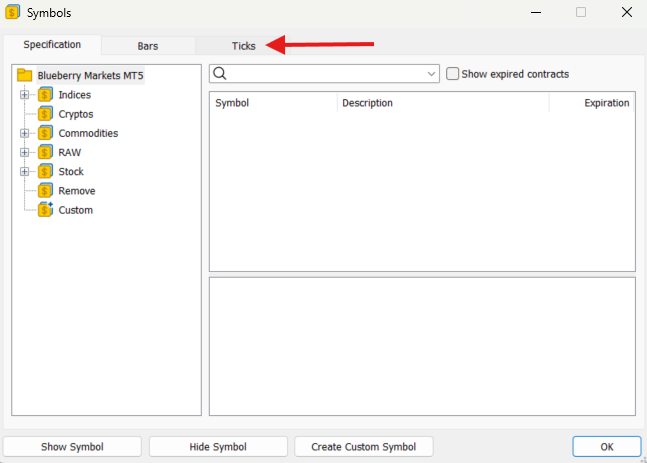Click the Custom symbols group icon
Image resolution: width=647 pixels, height=463 pixels.
click(45, 210)
